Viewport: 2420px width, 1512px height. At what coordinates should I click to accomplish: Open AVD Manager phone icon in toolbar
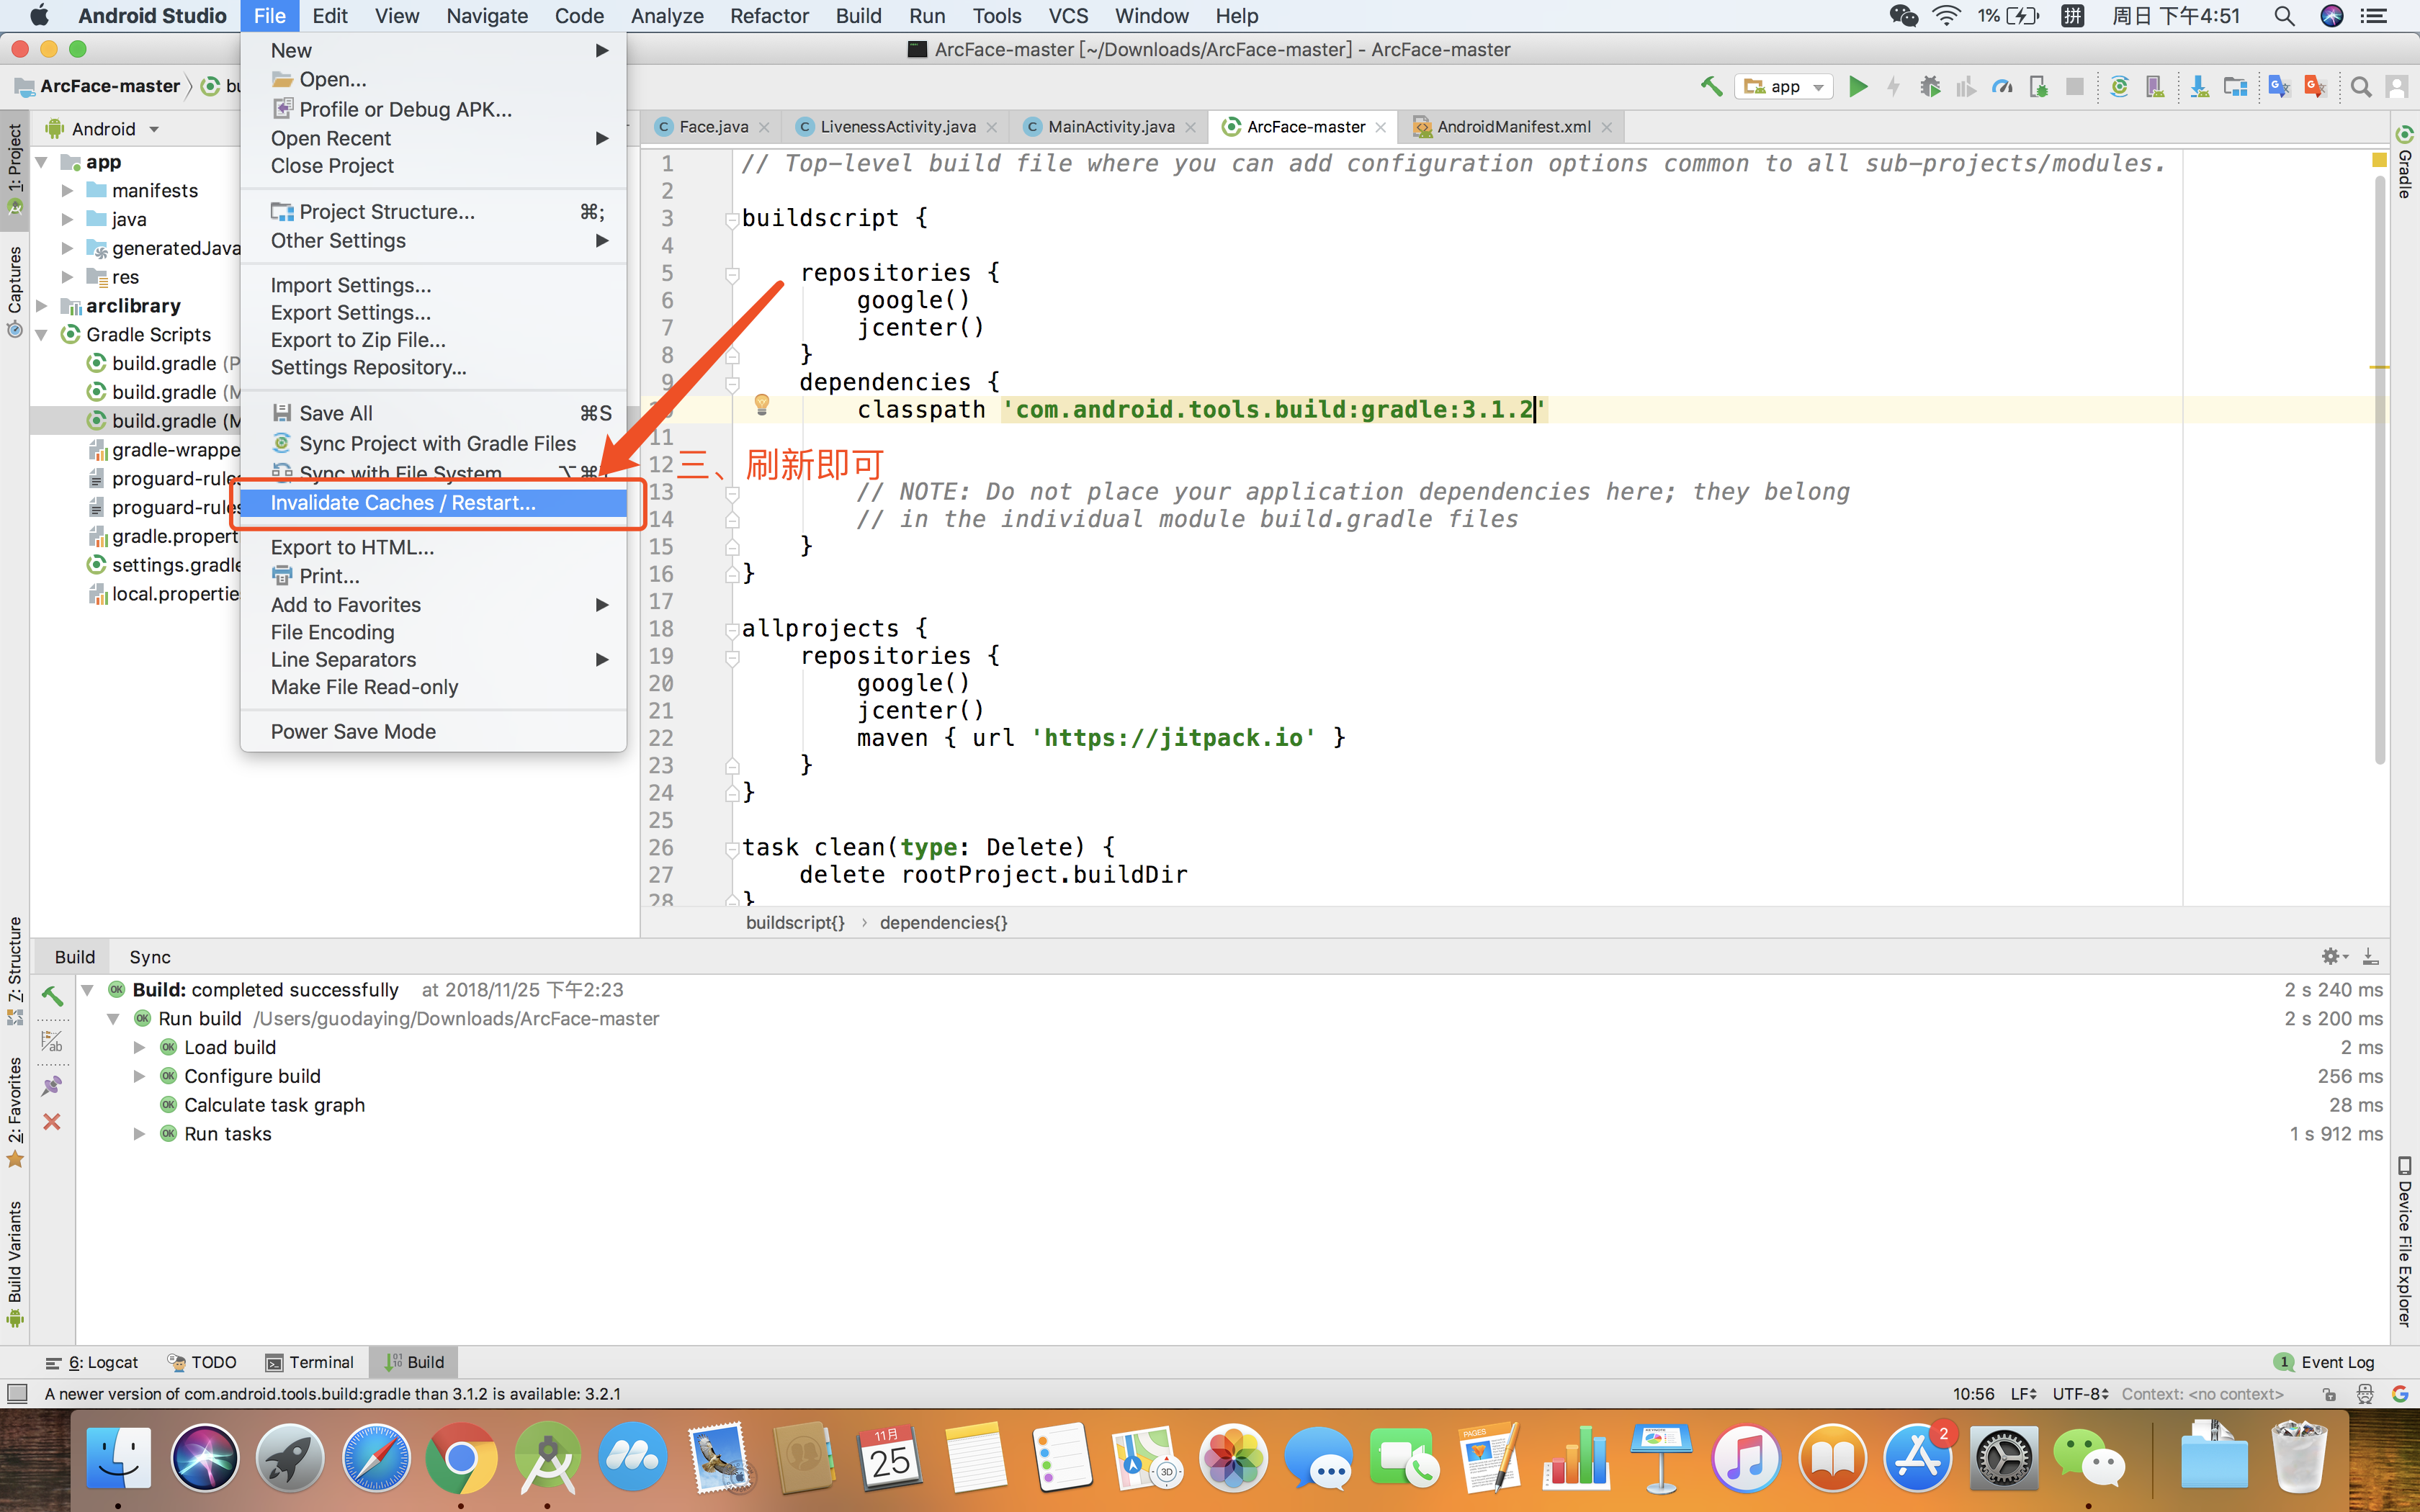pos(2155,87)
